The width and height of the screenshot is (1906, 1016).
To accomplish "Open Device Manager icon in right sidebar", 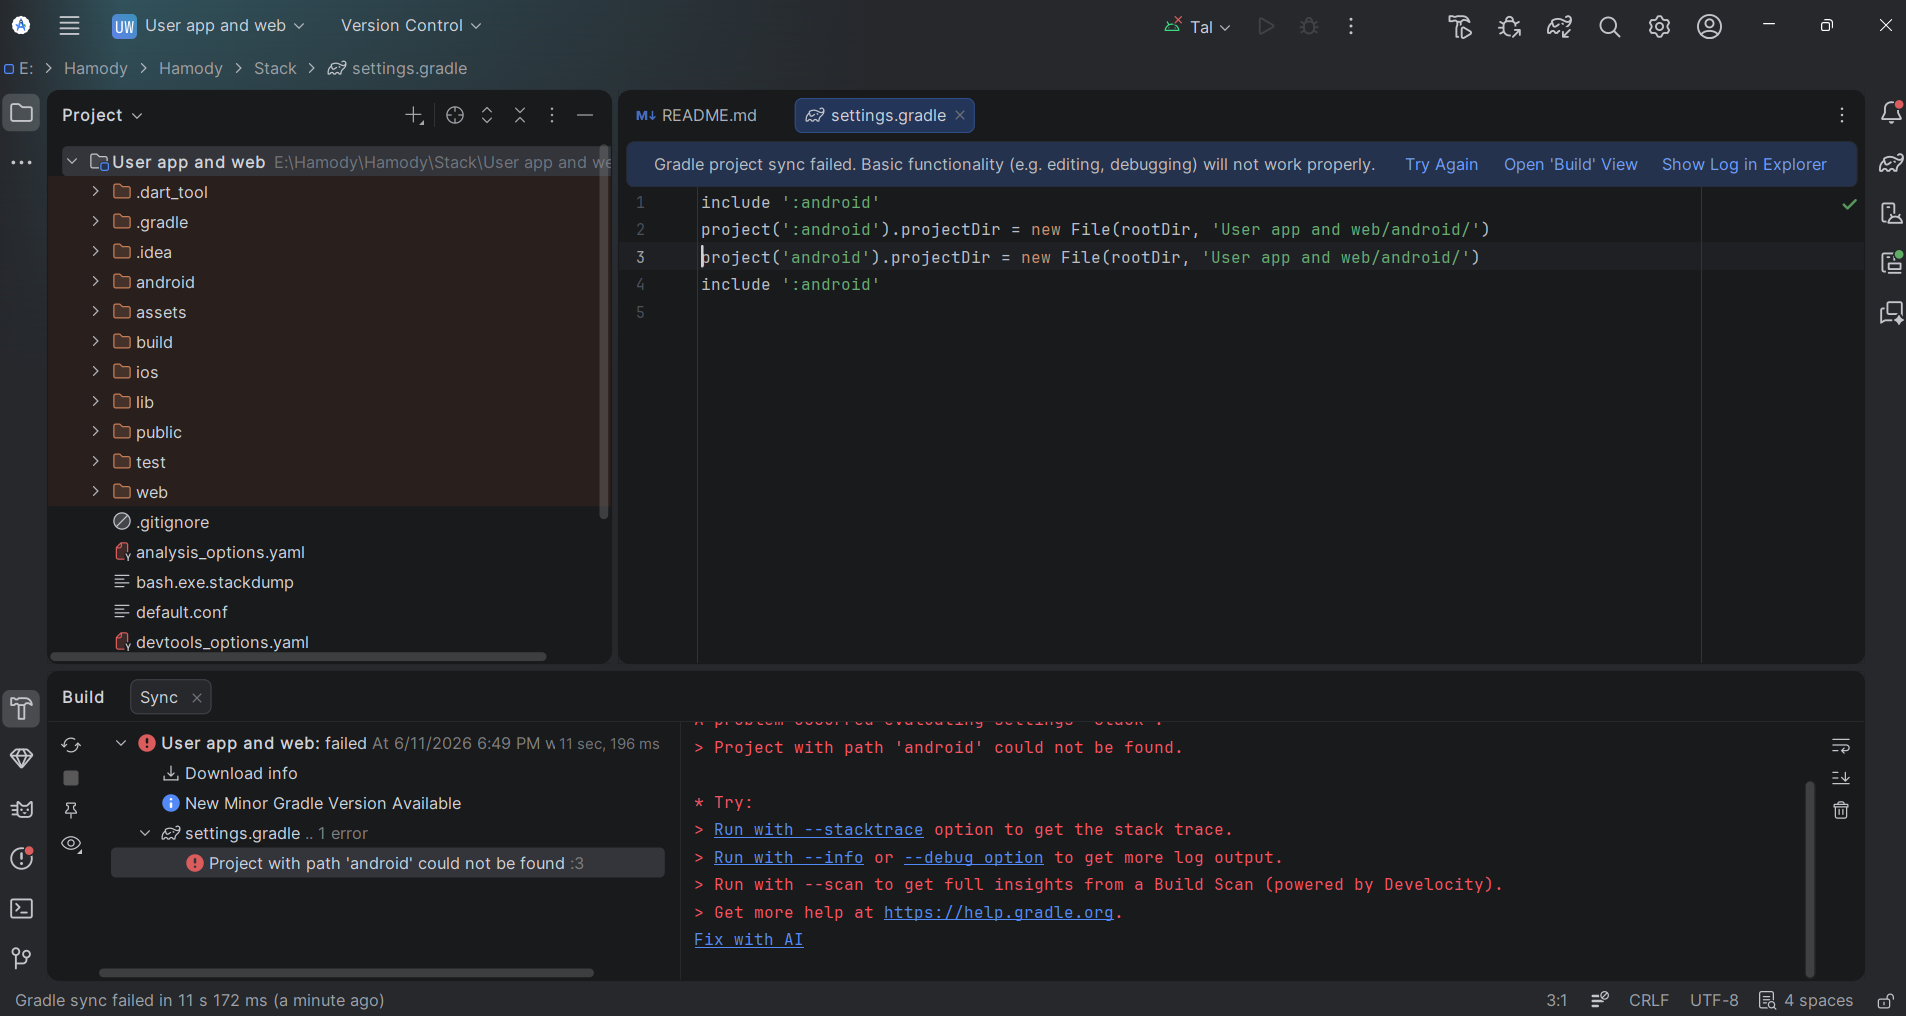I will point(1891,213).
